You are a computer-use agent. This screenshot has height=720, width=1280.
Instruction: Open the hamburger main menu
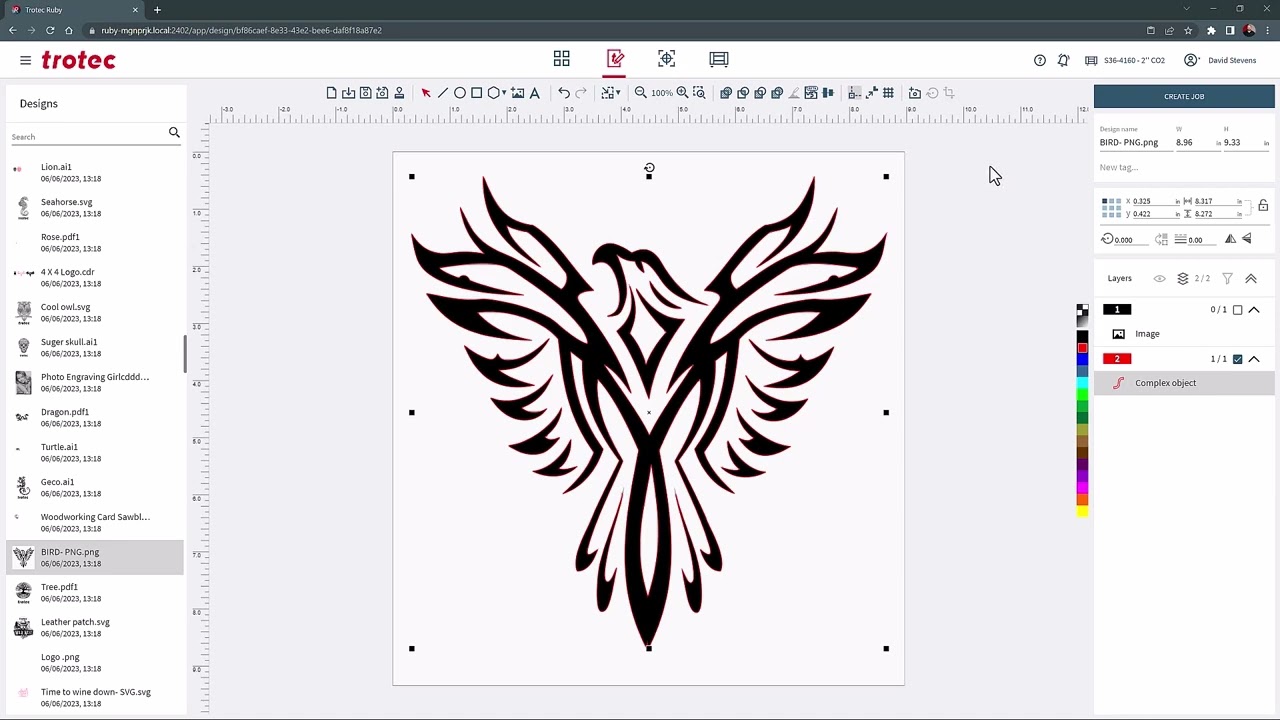(x=25, y=60)
